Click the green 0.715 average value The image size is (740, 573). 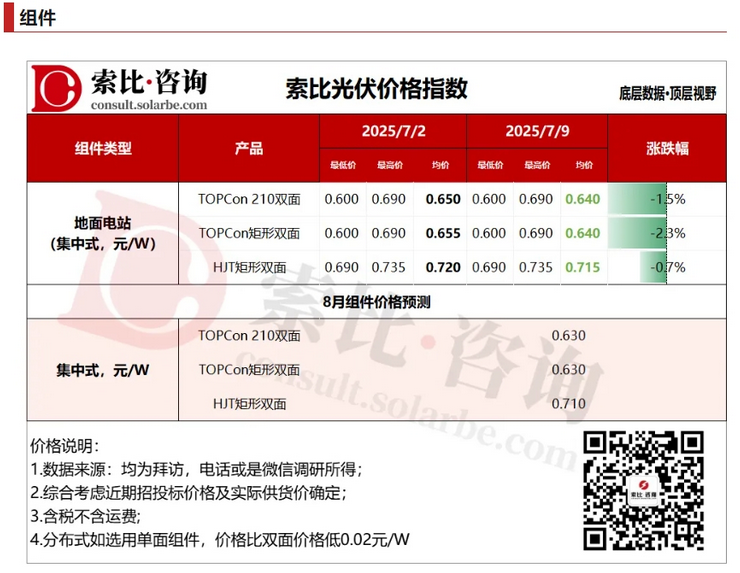point(583,267)
